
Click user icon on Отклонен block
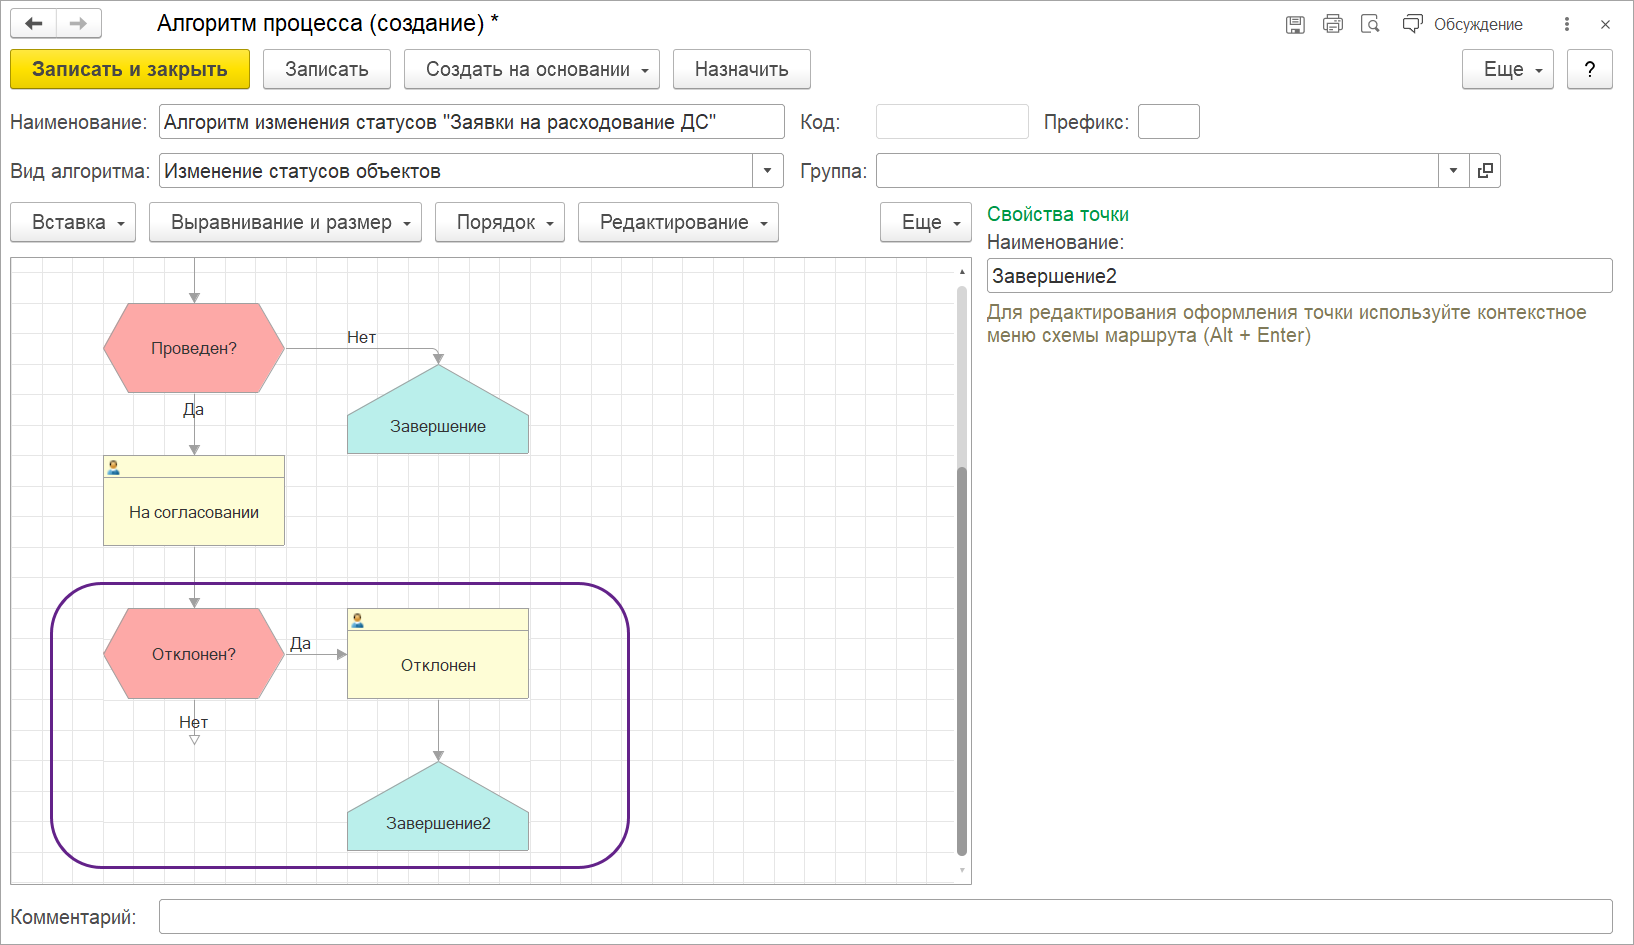[358, 620]
